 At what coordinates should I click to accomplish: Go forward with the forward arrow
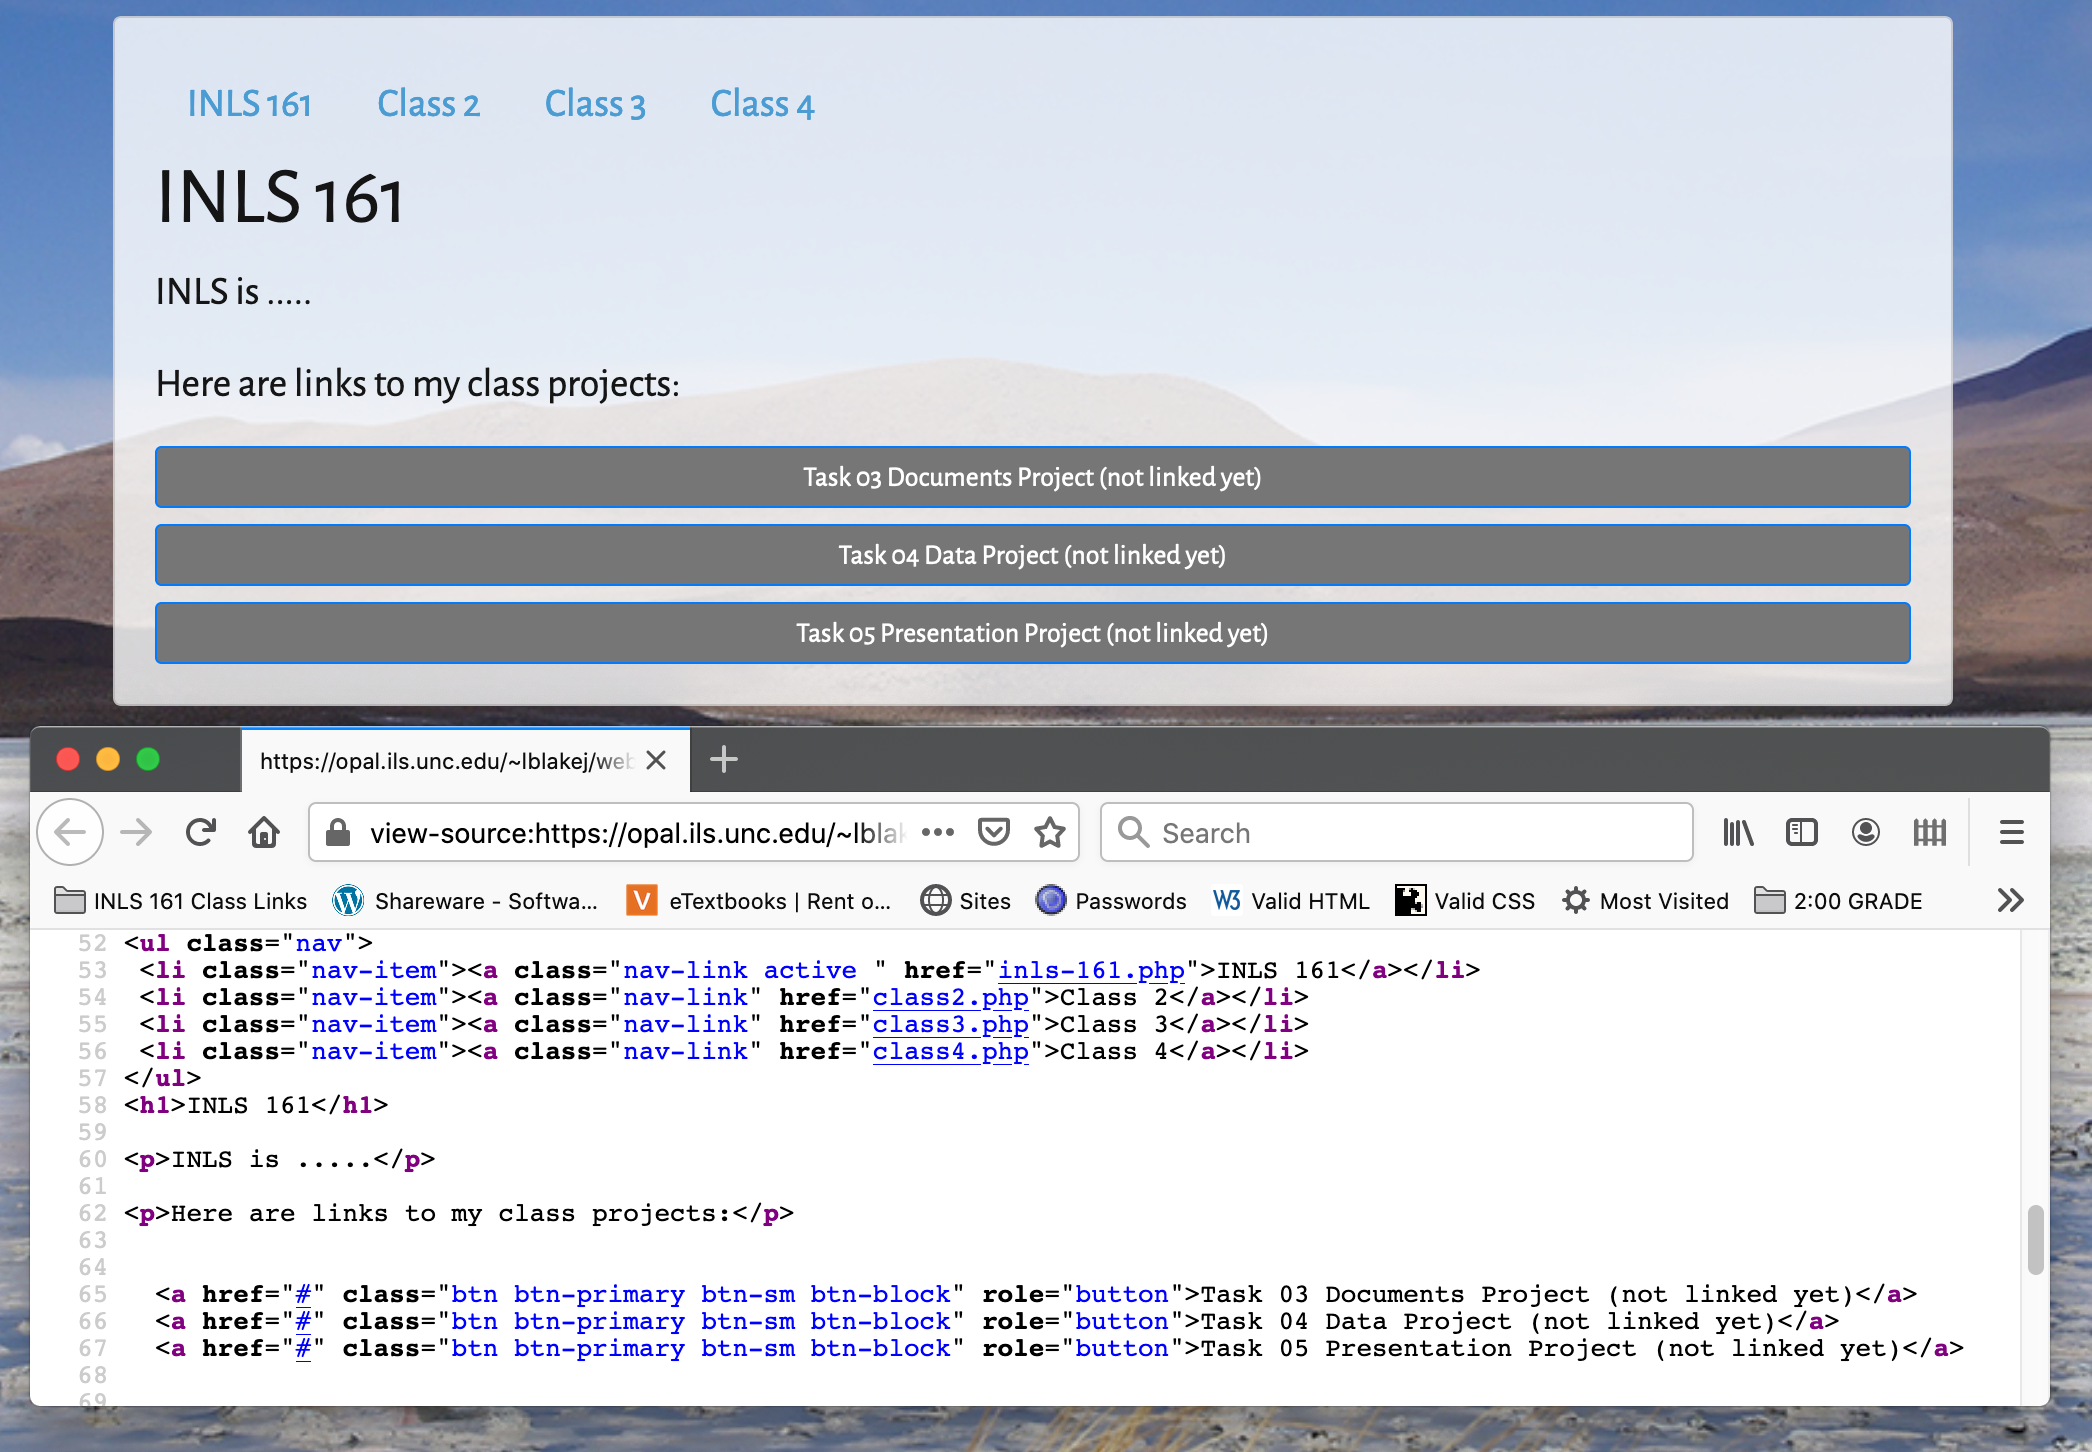tap(136, 832)
